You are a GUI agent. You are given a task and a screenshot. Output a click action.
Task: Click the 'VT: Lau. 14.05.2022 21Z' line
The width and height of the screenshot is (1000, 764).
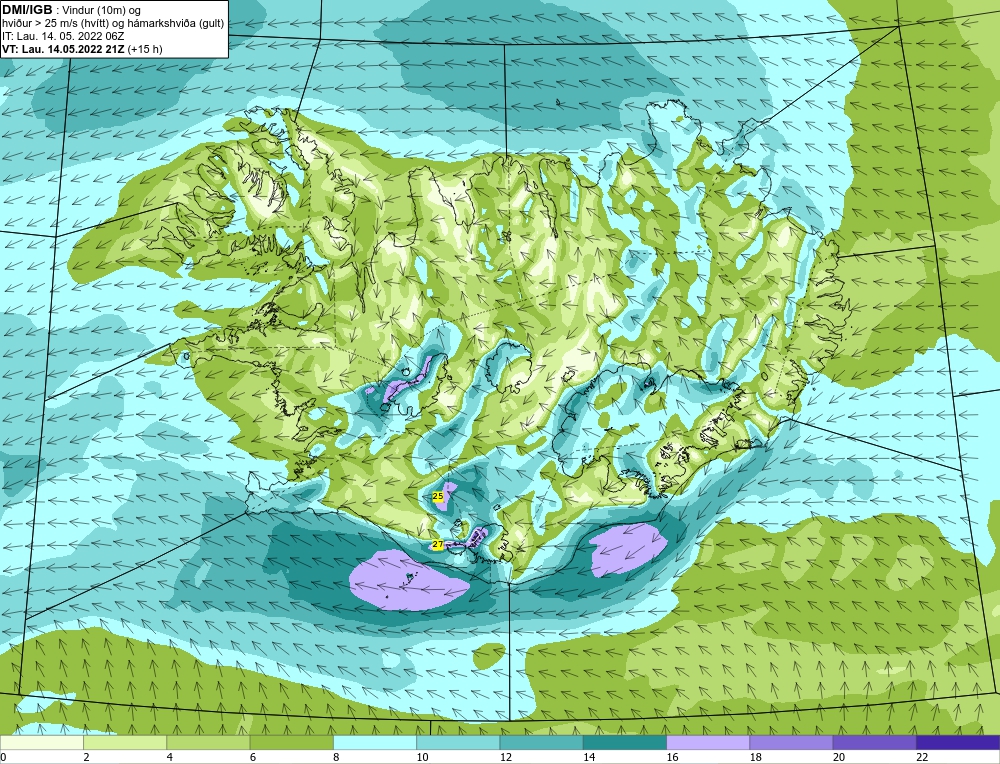tap(63, 49)
